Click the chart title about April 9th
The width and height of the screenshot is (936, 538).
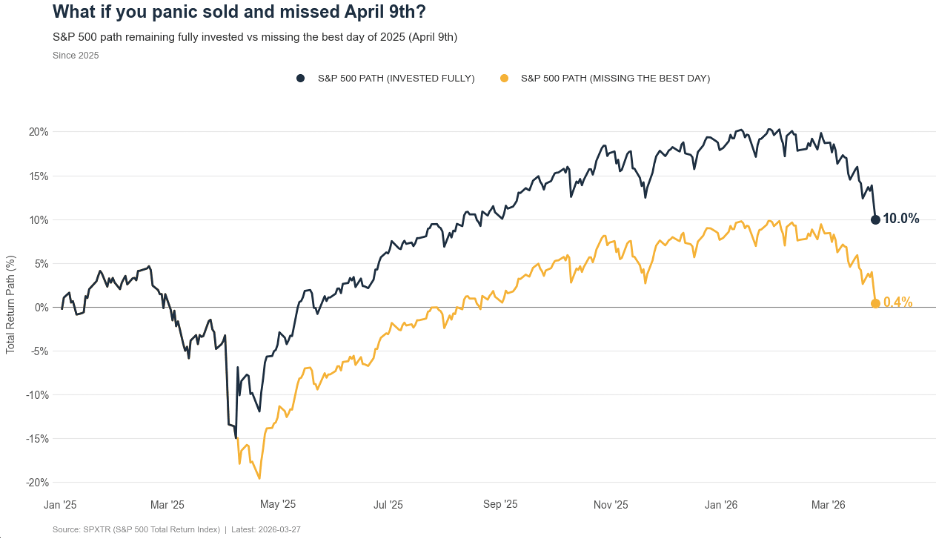click(238, 13)
